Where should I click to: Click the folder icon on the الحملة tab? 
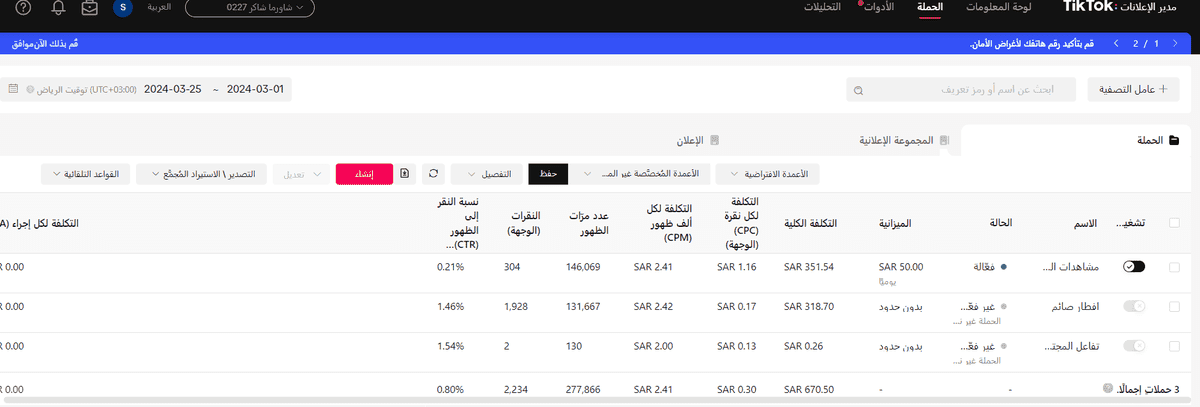click(x=1174, y=141)
